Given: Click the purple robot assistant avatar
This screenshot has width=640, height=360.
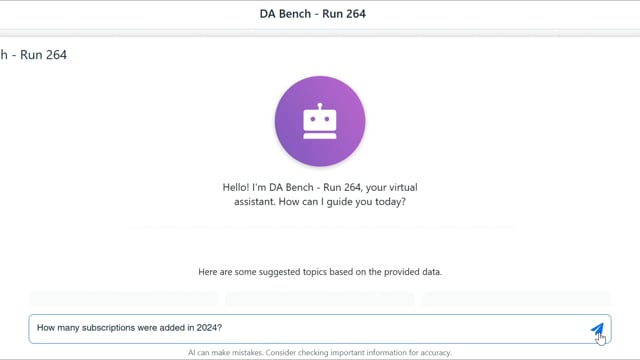Looking at the screenshot, I should (x=320, y=121).
